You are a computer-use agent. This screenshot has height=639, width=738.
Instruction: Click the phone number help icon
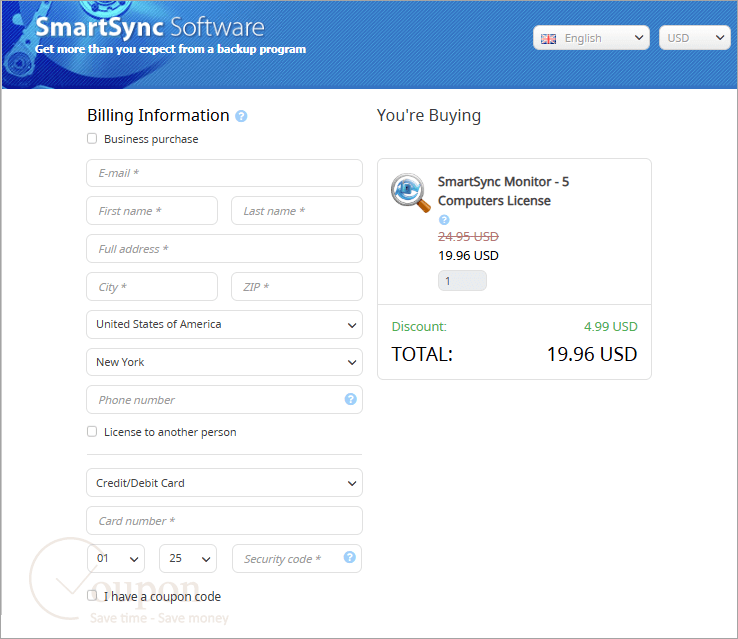(x=351, y=399)
